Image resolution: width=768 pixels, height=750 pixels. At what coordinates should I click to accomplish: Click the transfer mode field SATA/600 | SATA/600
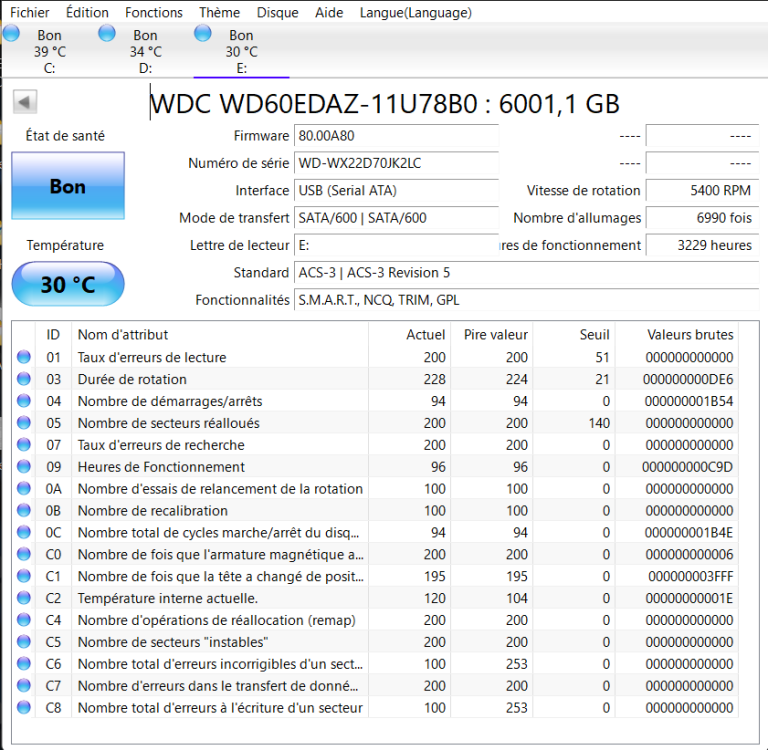pos(396,218)
